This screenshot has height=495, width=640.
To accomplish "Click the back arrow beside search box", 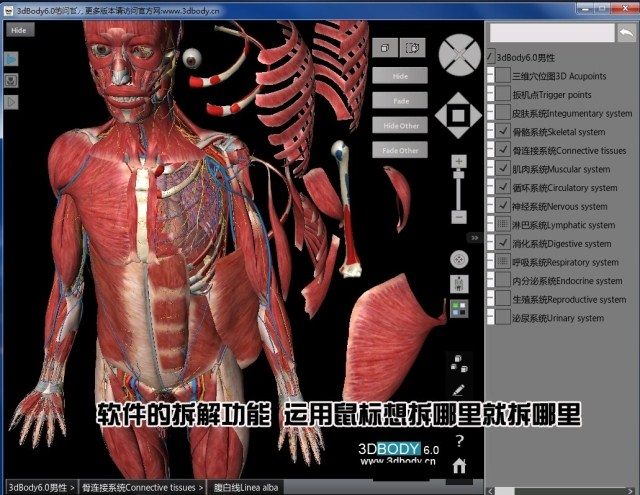I will (x=627, y=33).
